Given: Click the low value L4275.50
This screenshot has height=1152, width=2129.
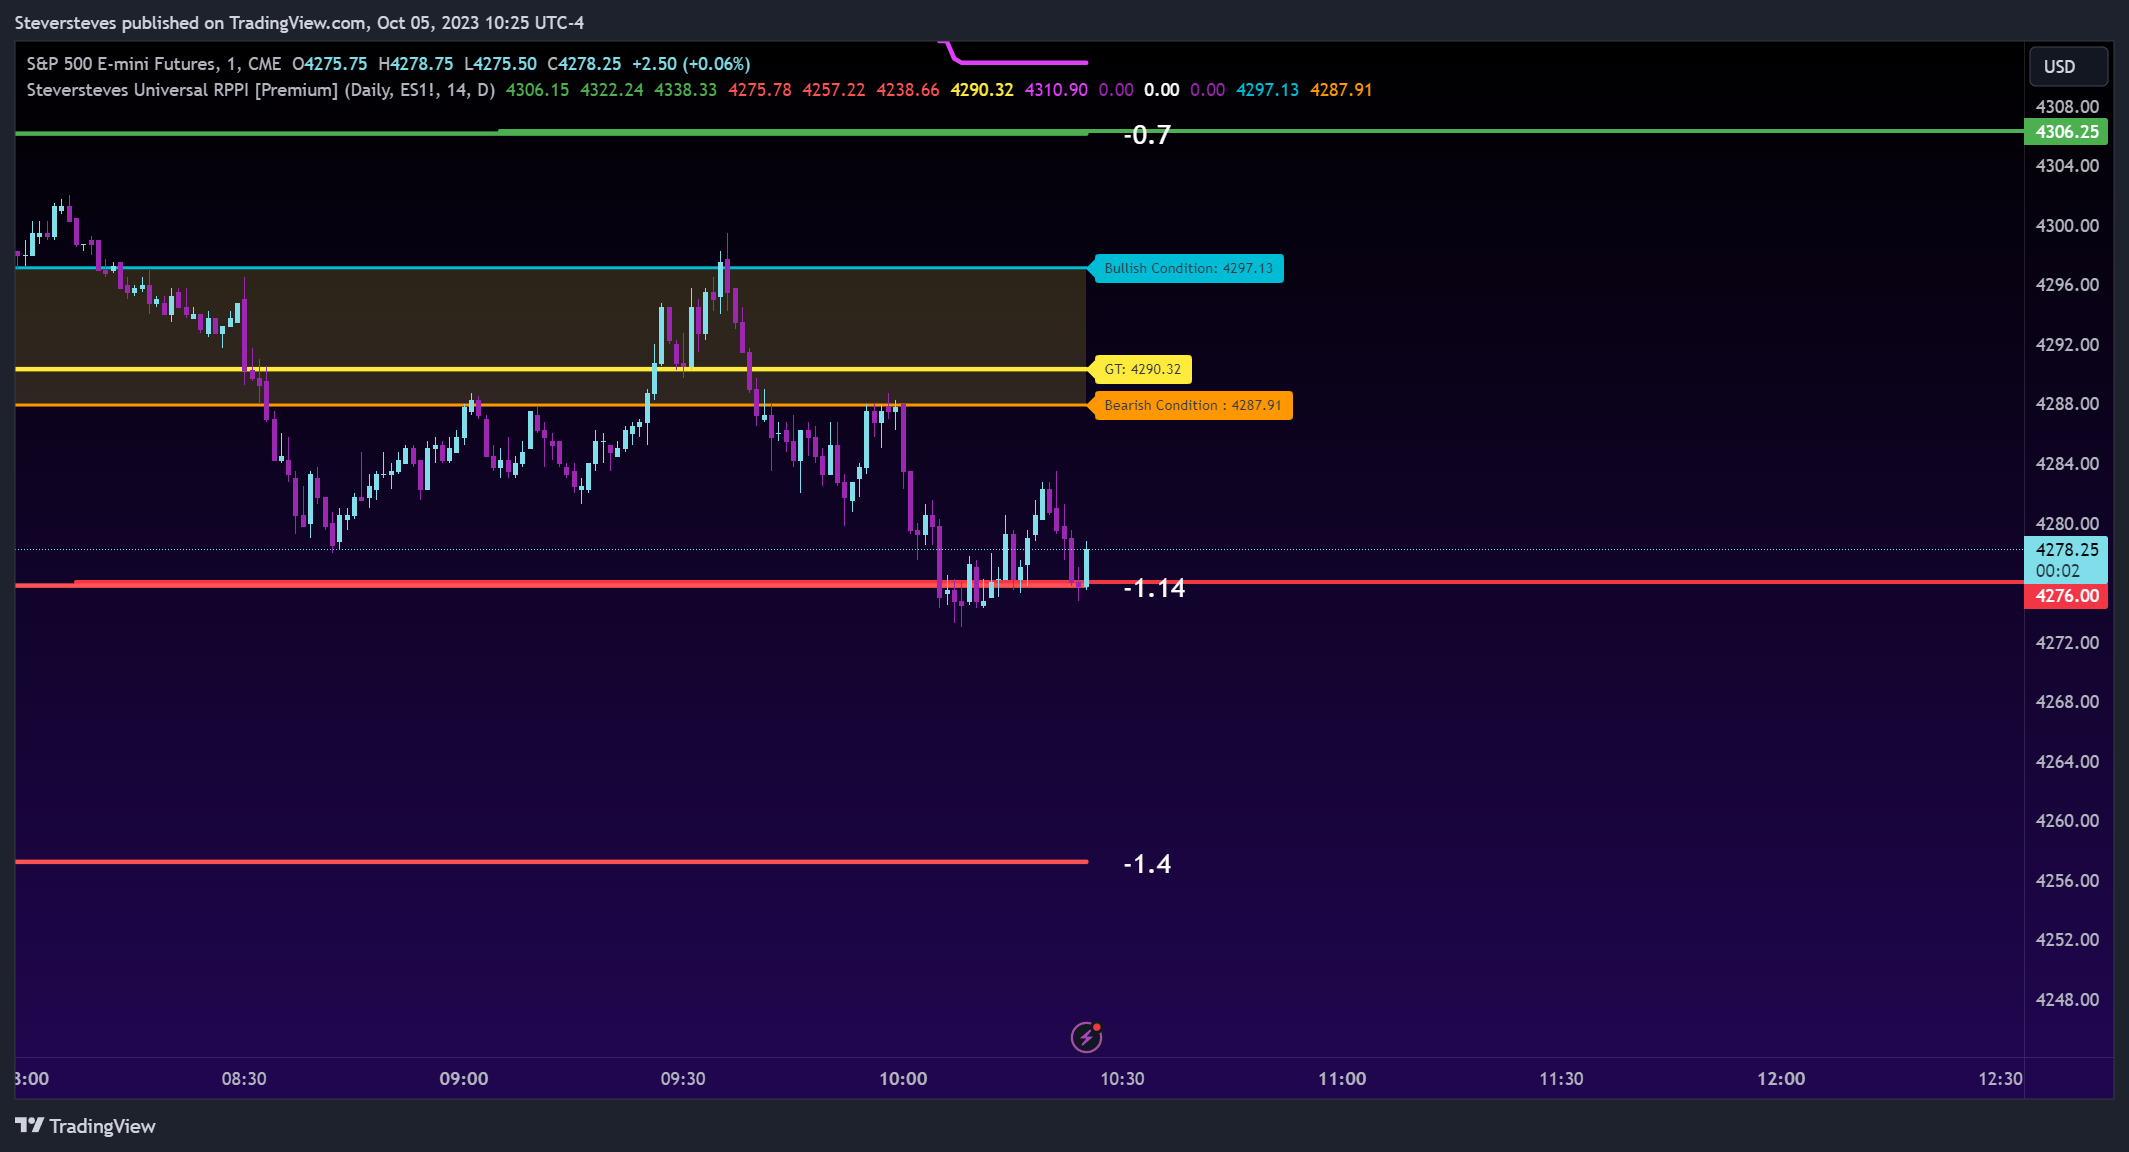Looking at the screenshot, I should click(x=500, y=64).
